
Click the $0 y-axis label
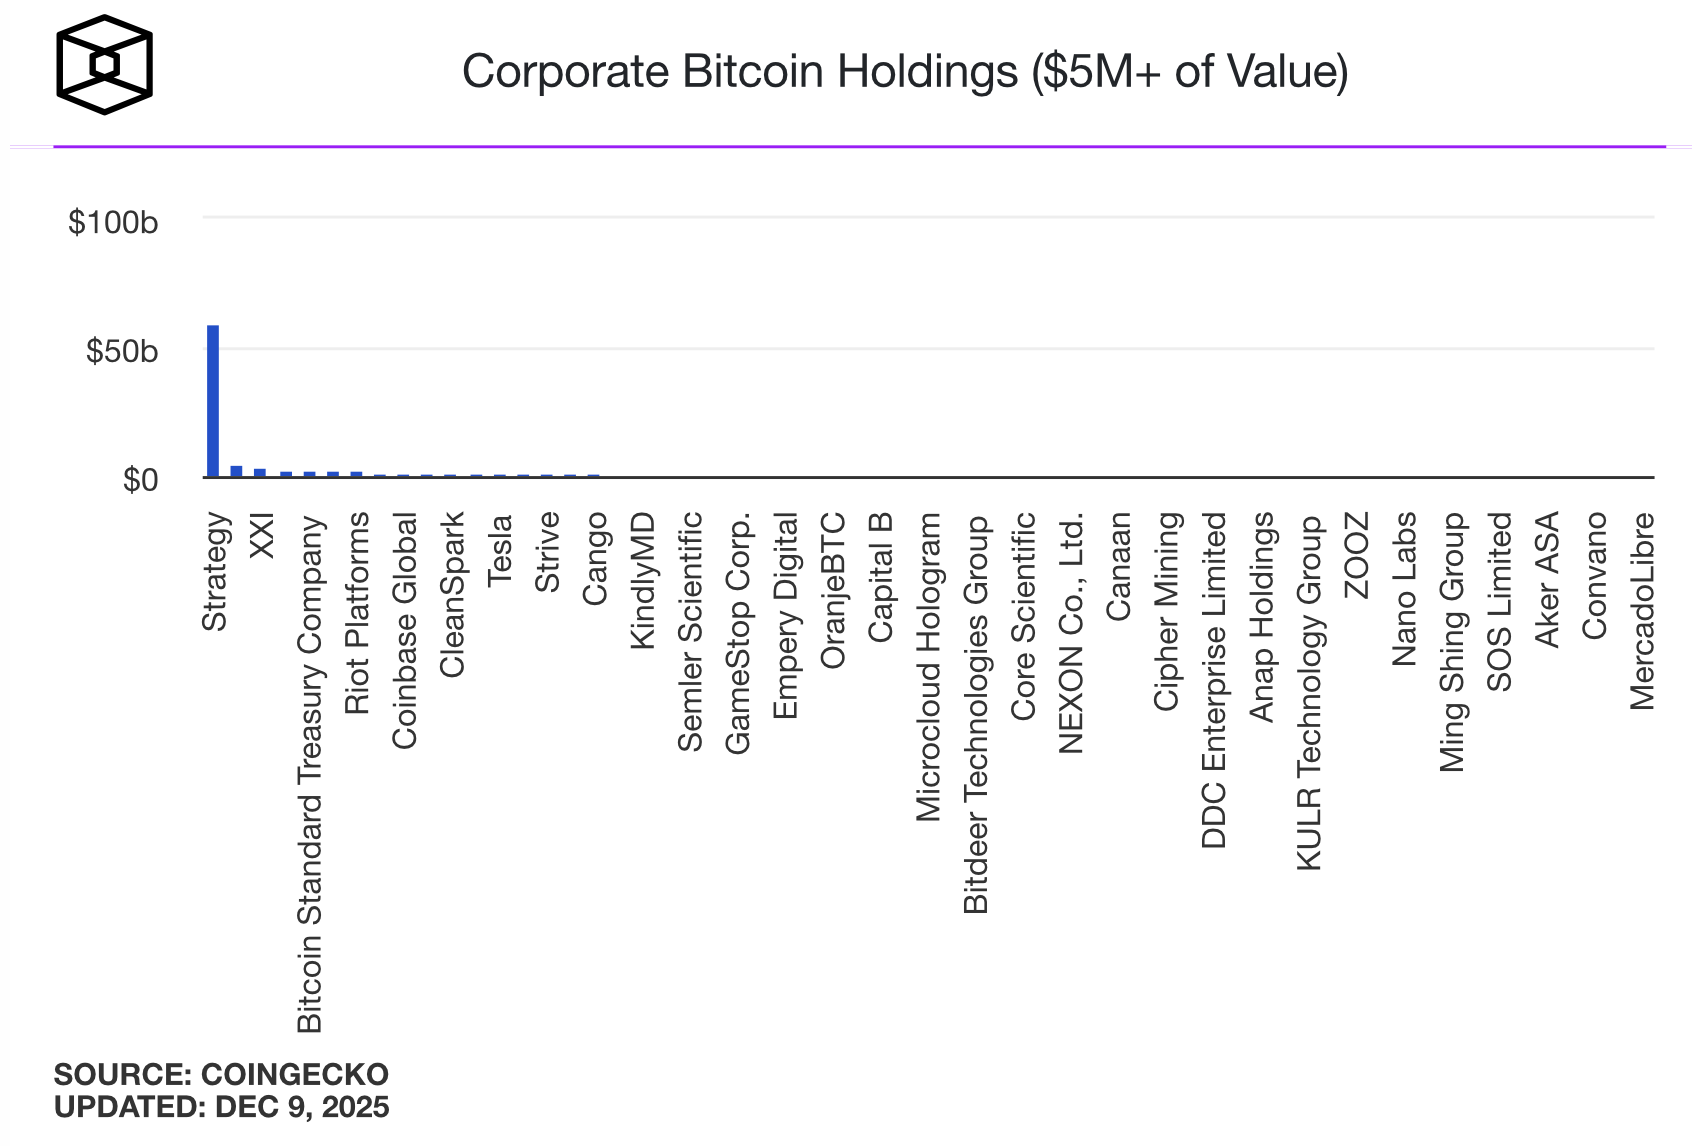tap(140, 480)
